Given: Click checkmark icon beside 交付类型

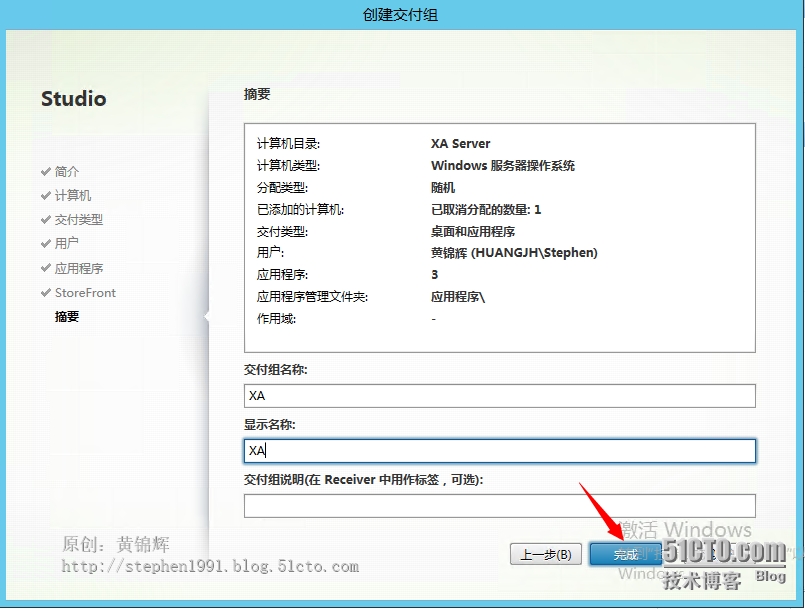Looking at the screenshot, I should tap(46, 220).
